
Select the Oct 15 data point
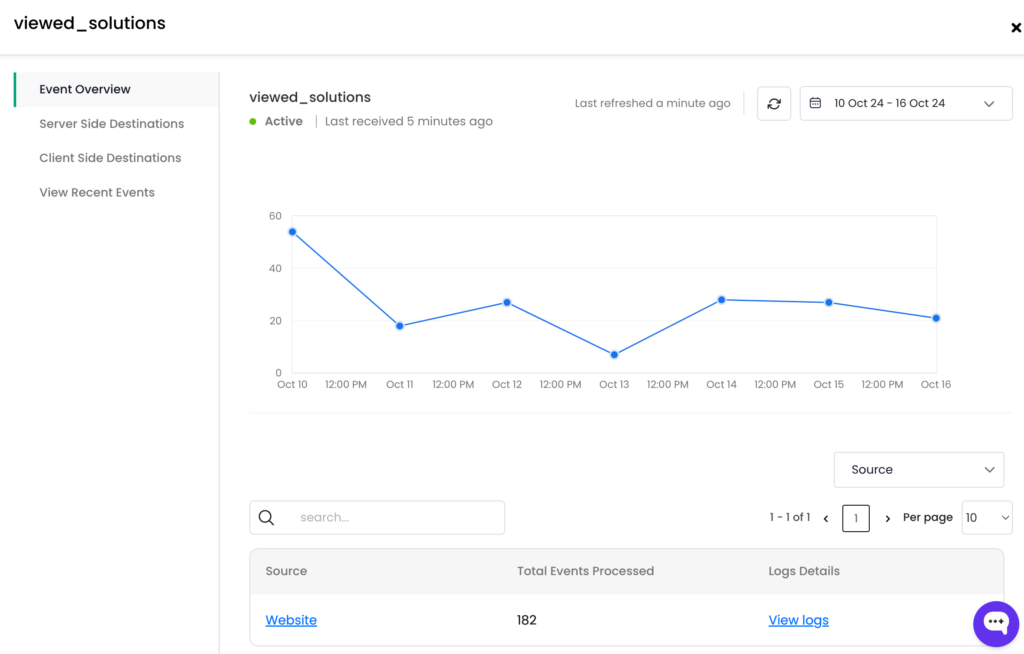829,302
